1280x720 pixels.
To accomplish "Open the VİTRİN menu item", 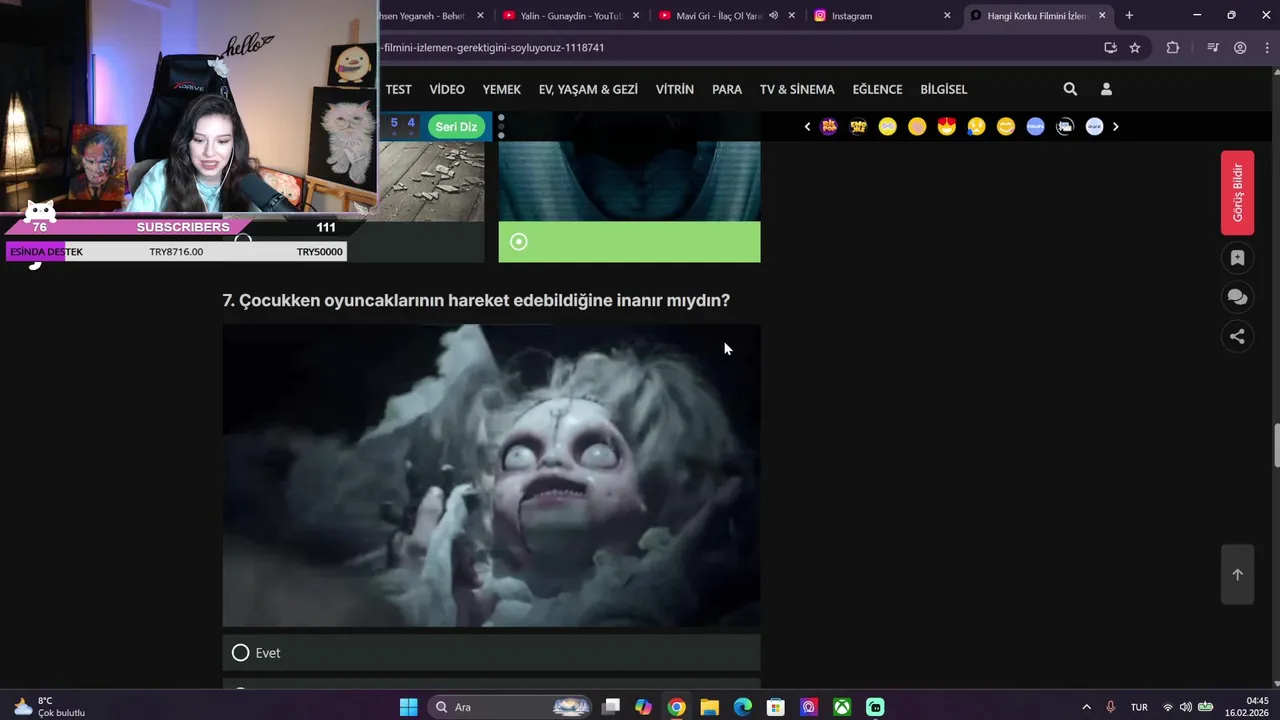I will pos(675,89).
